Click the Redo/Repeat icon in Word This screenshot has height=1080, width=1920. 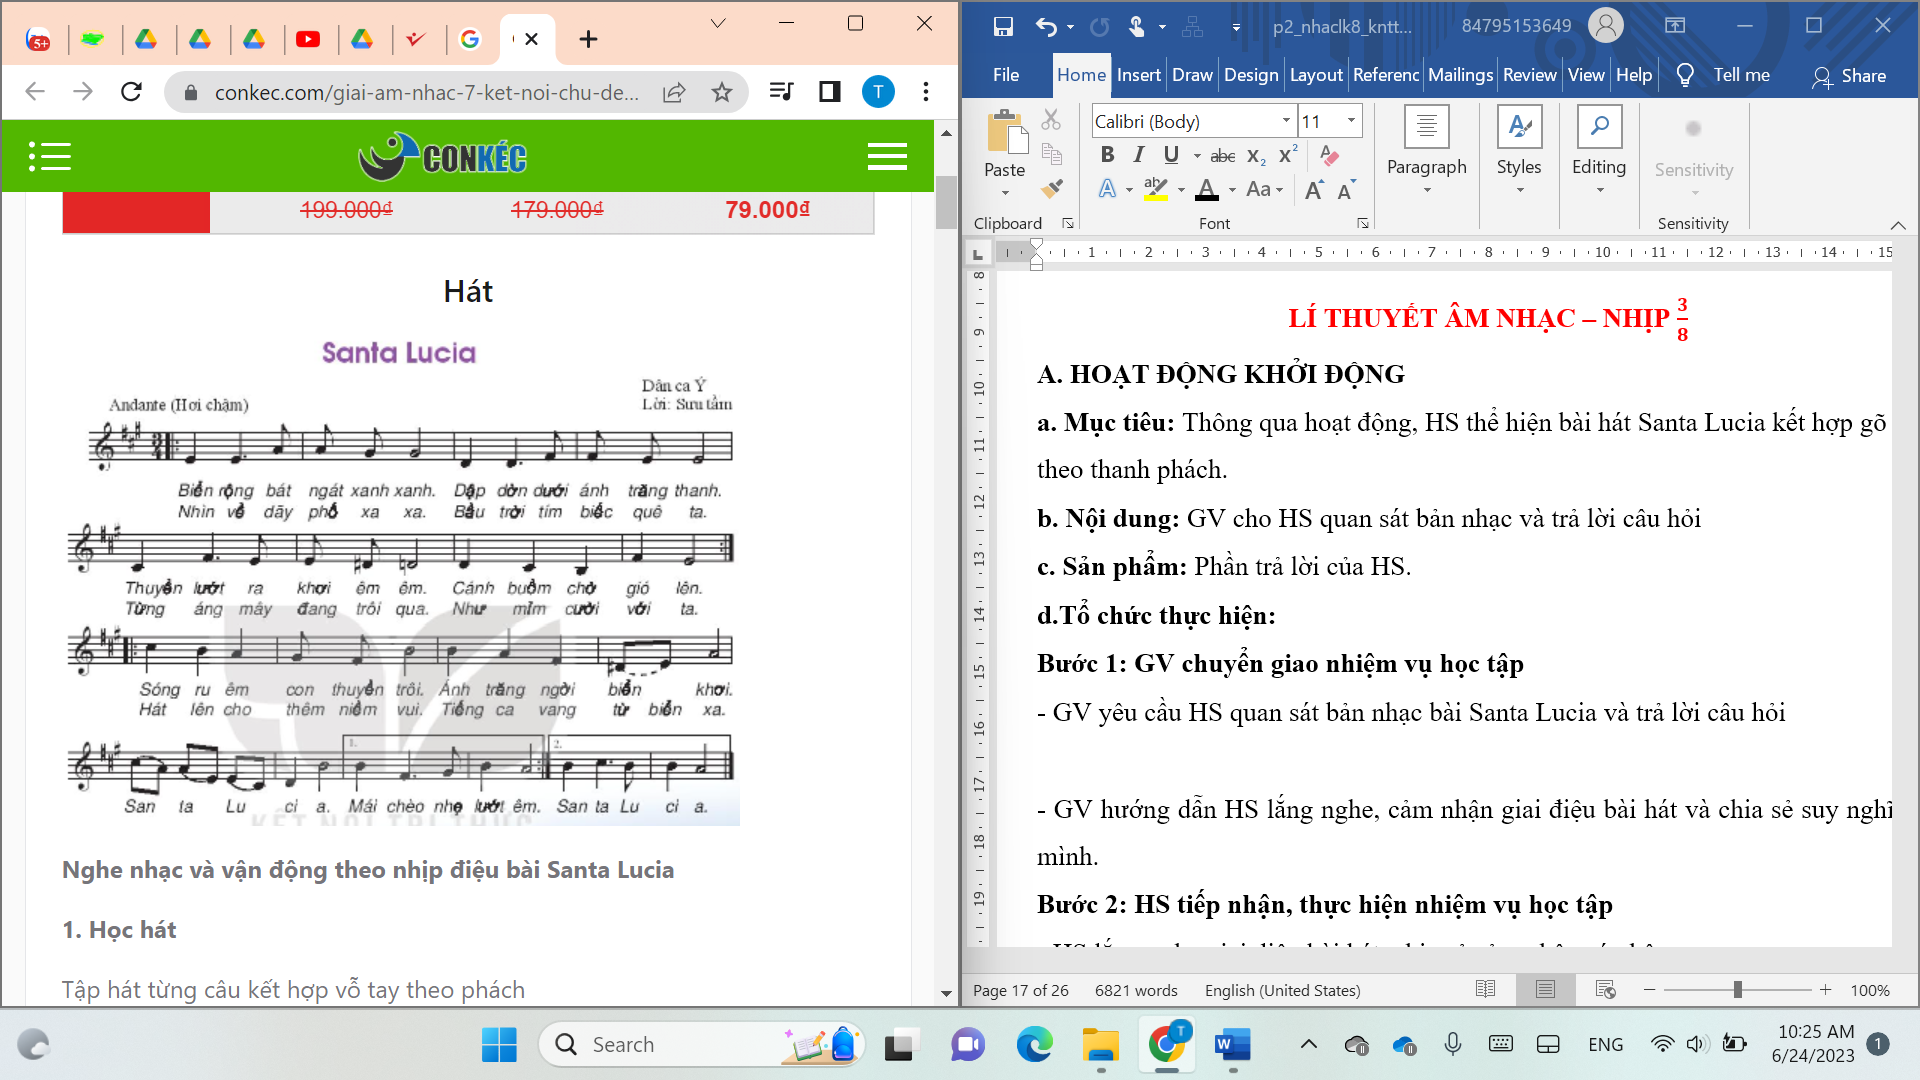1099,27
